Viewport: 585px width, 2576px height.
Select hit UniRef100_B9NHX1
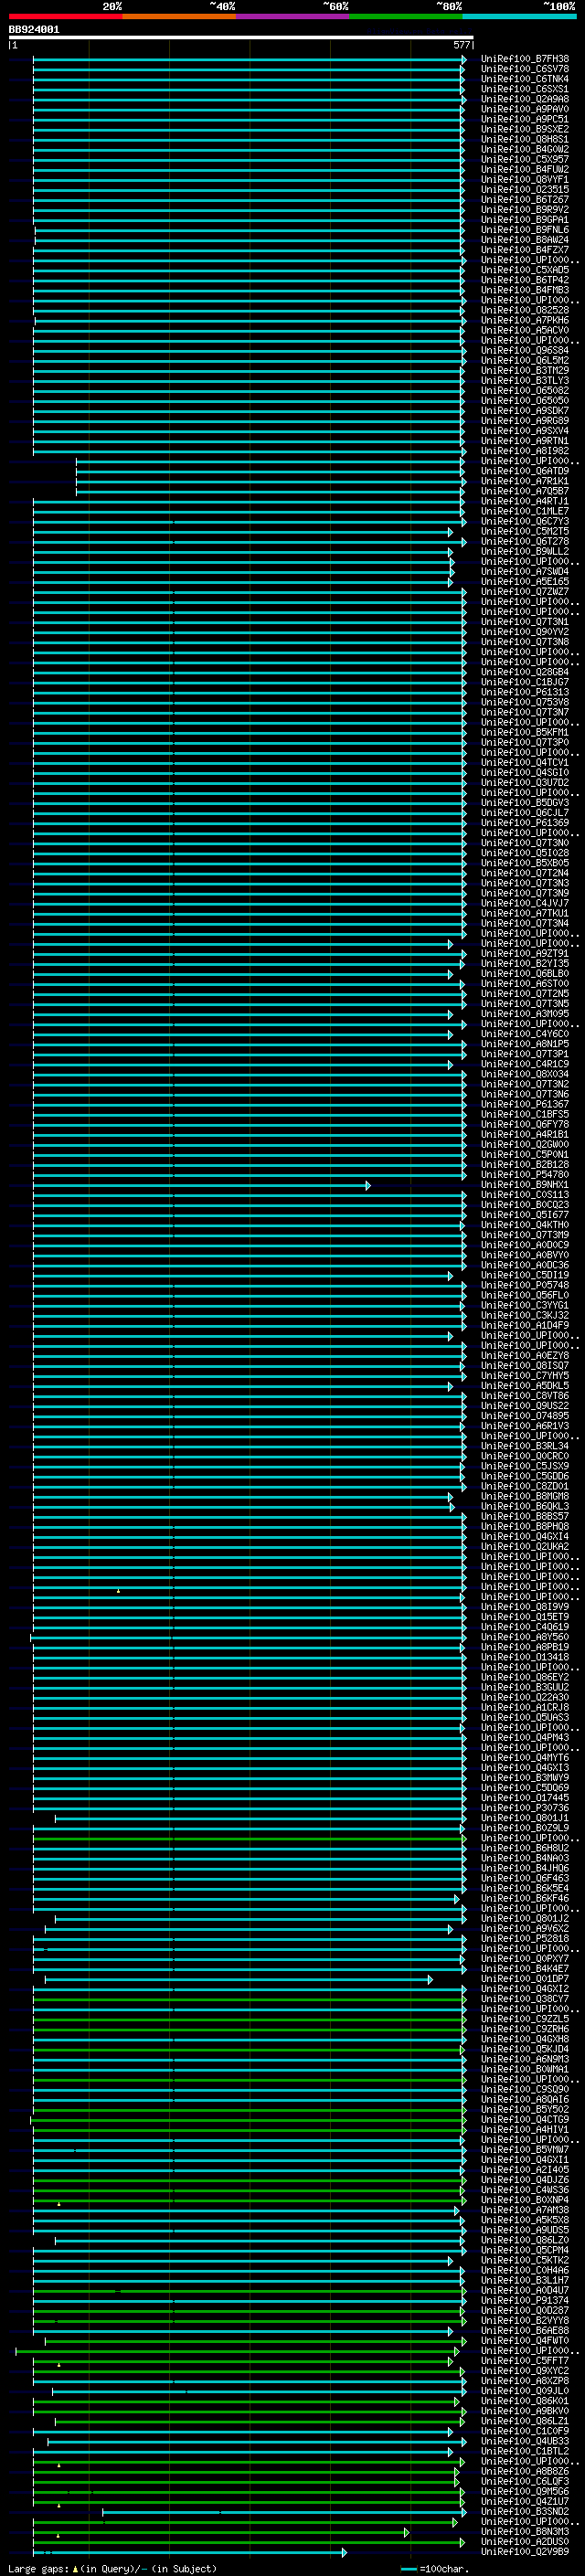pyautogui.click(x=525, y=1184)
